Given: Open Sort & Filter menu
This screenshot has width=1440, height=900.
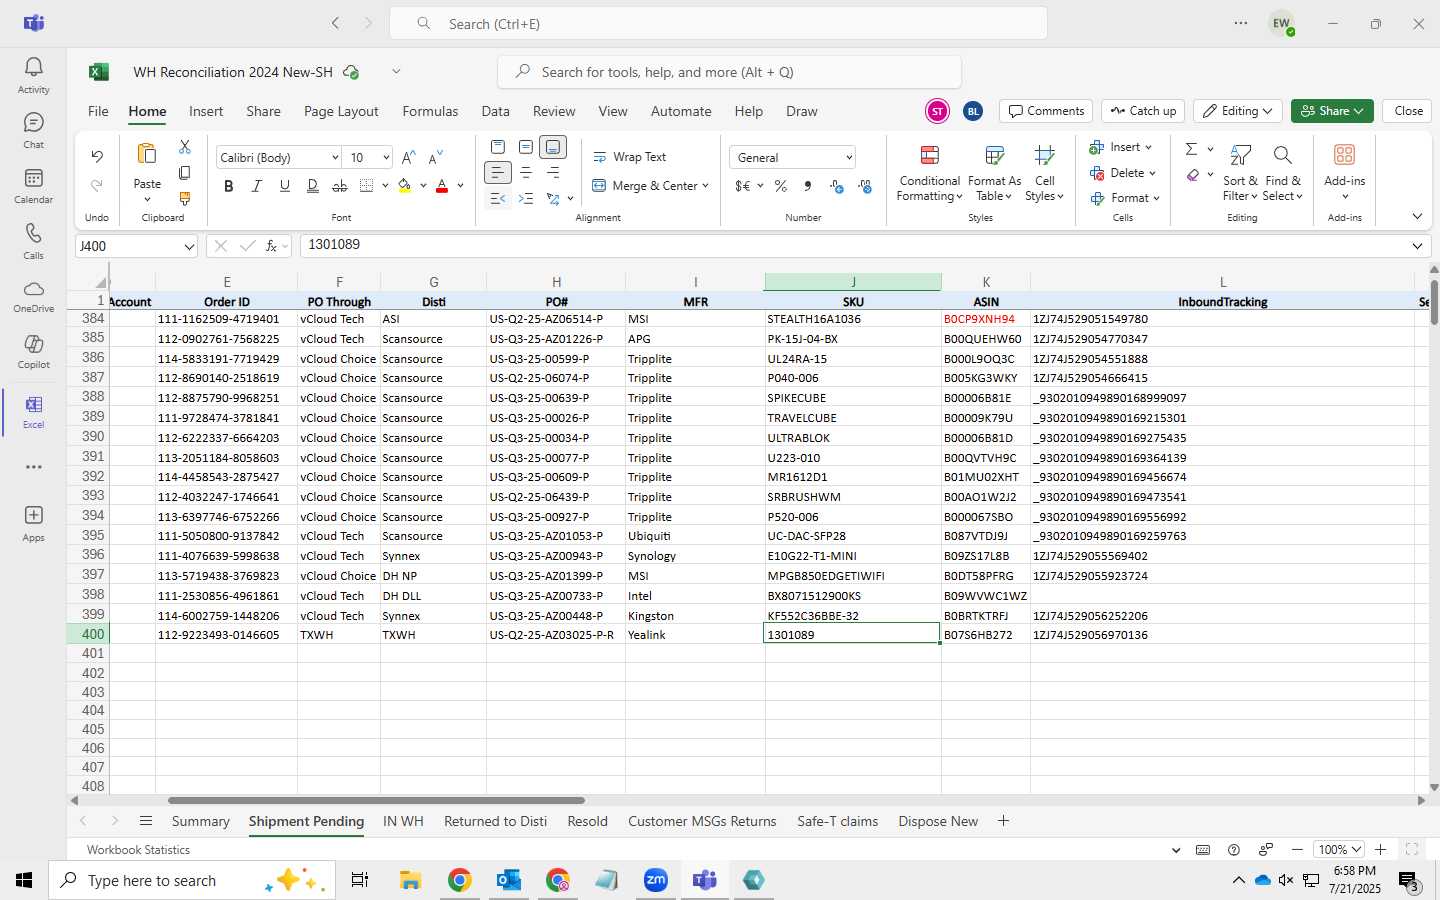Looking at the screenshot, I should pos(1240,173).
